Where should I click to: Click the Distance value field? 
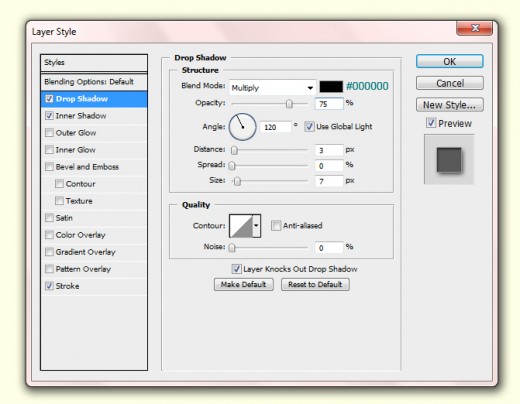click(329, 150)
